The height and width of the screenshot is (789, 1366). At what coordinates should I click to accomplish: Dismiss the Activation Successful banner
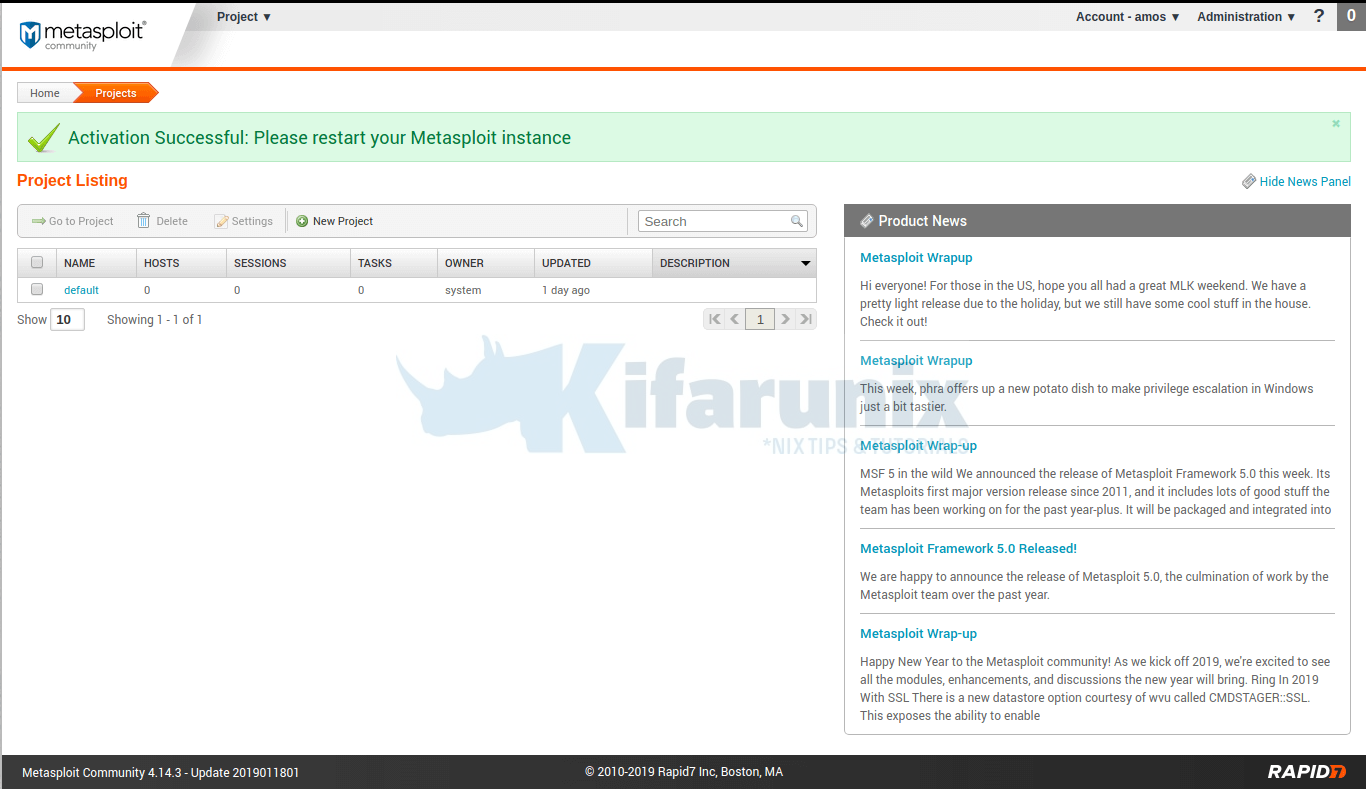pos(1336,124)
